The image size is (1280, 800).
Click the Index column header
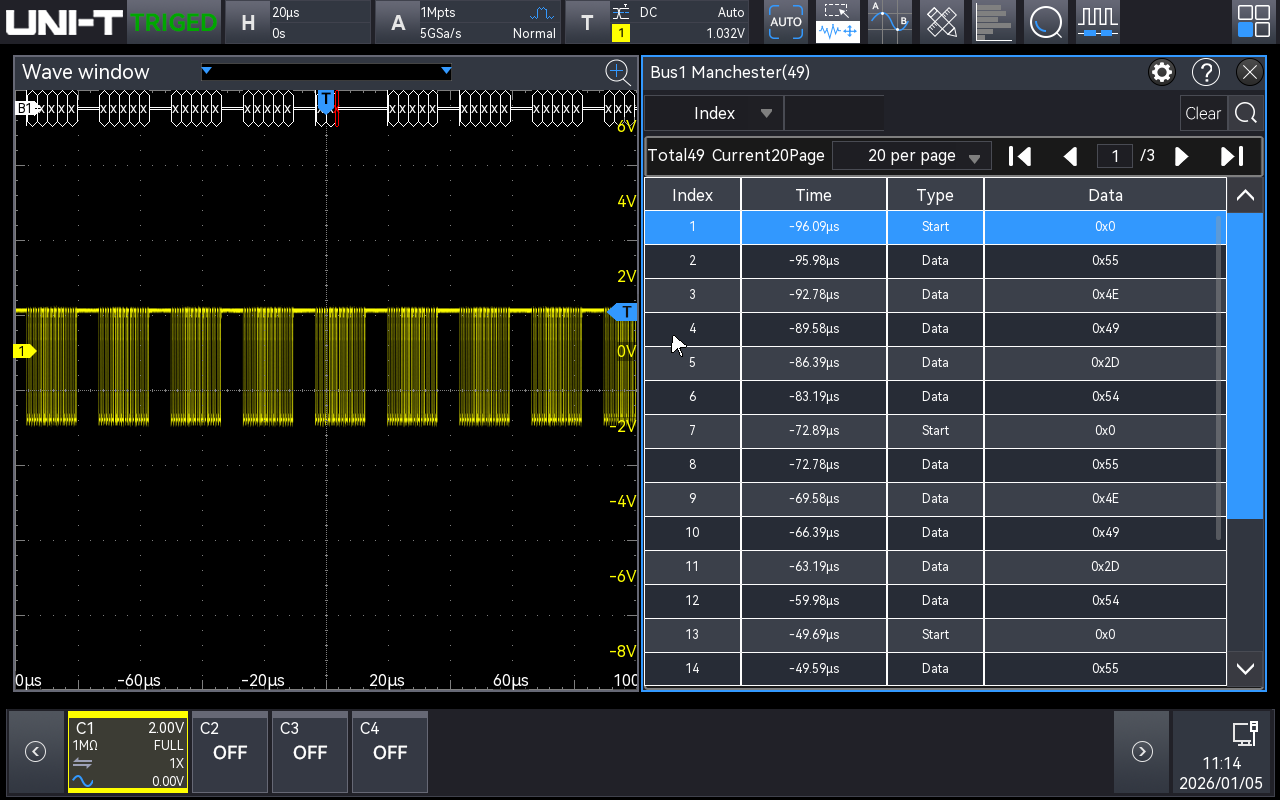click(692, 195)
